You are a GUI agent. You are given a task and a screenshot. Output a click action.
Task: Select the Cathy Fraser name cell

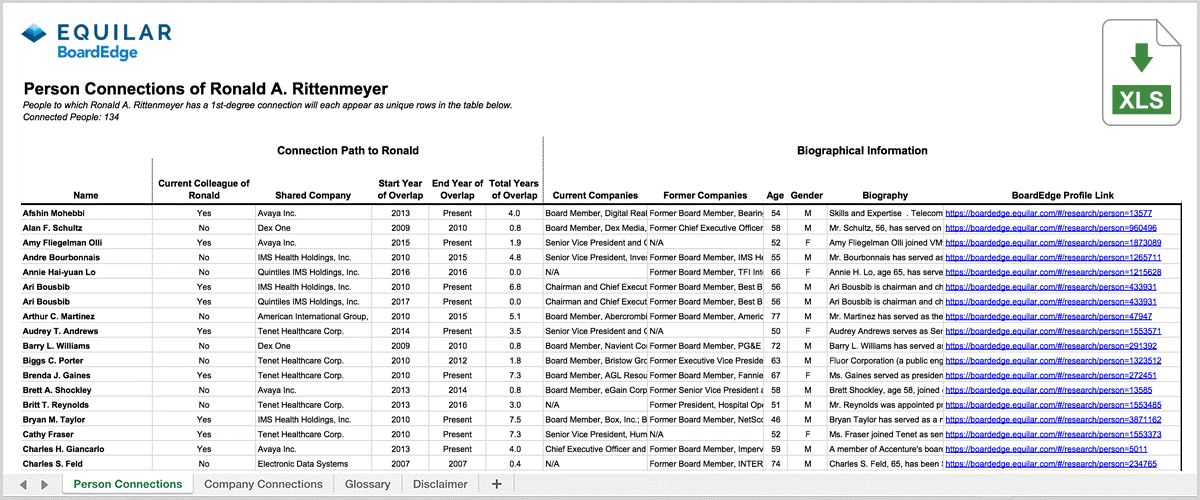point(86,435)
